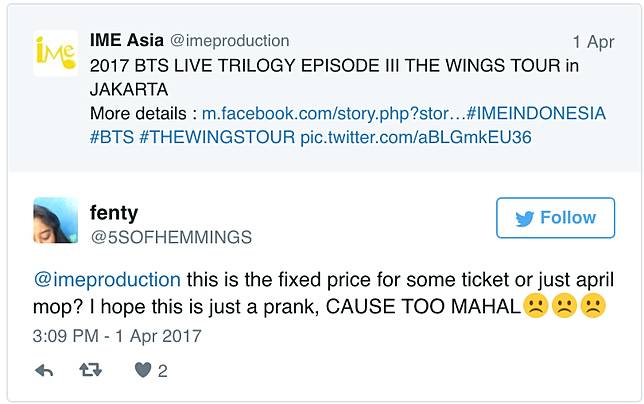Viewport: 644px width, 404px height.
Task: Retweet fenty's tweet
Action: (91, 370)
